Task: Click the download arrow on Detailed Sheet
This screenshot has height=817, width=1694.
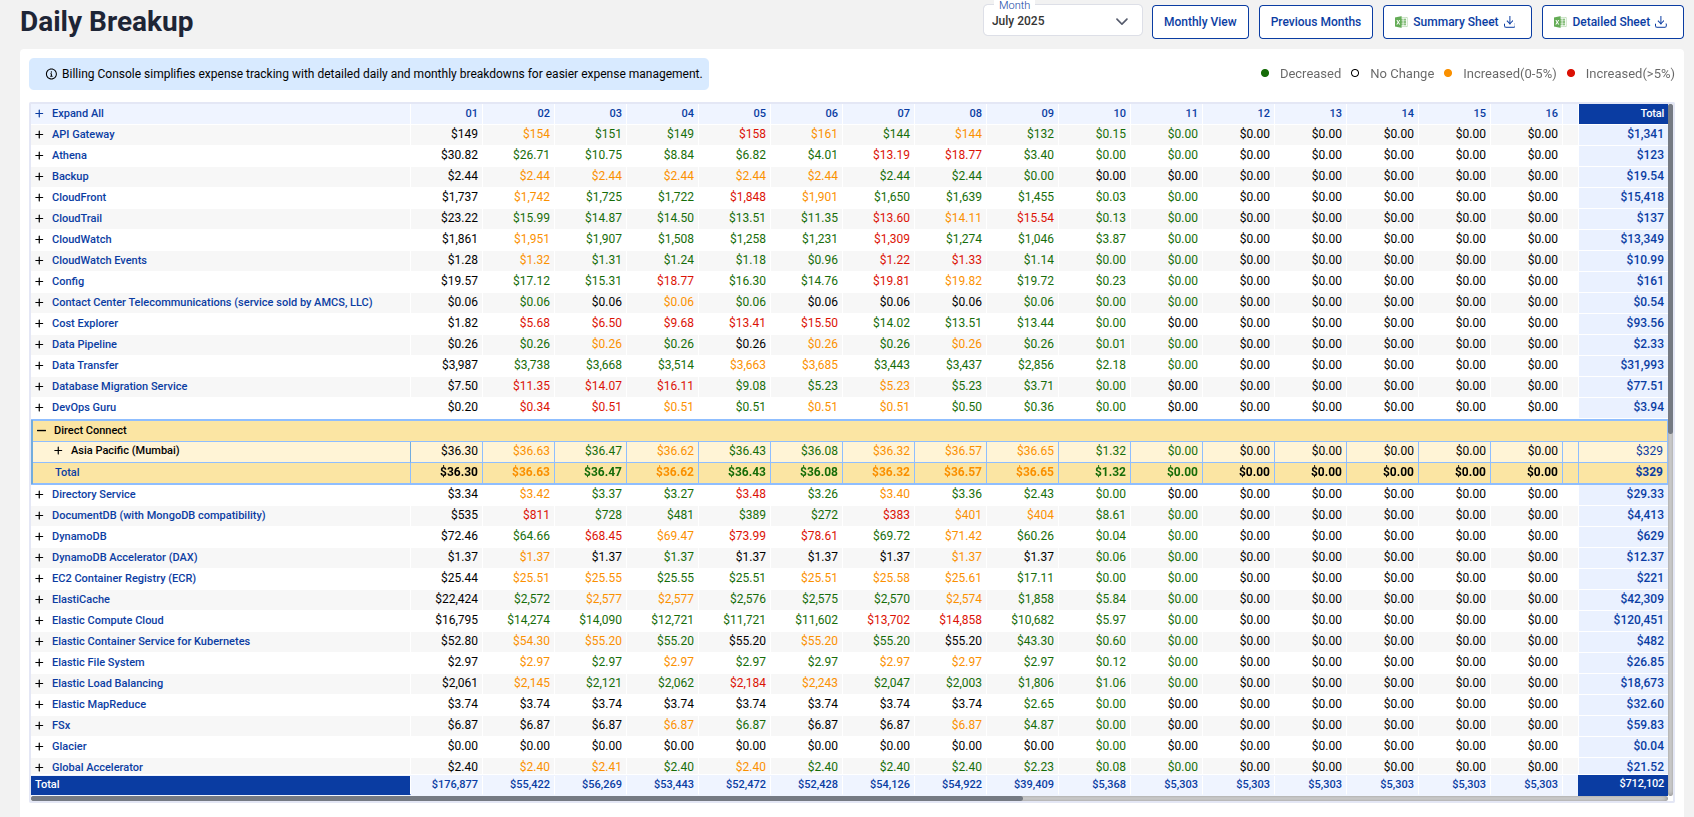Action: (1661, 22)
